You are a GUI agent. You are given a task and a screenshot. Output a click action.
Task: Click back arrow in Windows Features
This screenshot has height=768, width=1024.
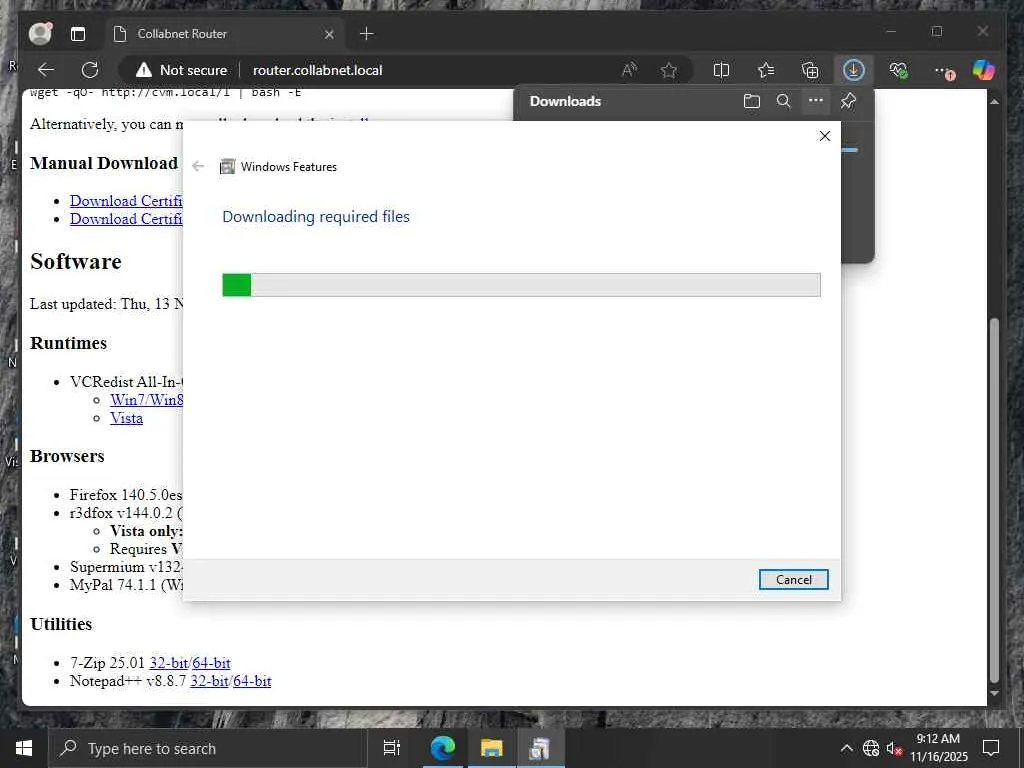point(199,167)
